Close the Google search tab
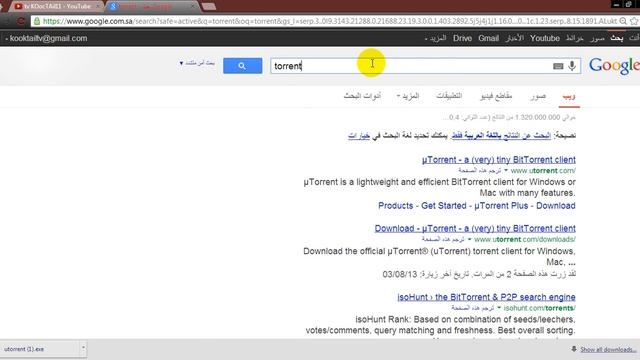The height and width of the screenshot is (360, 640). [193, 6]
